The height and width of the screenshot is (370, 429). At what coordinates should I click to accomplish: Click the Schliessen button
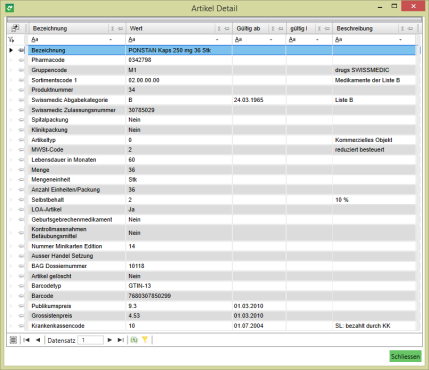(x=405, y=356)
